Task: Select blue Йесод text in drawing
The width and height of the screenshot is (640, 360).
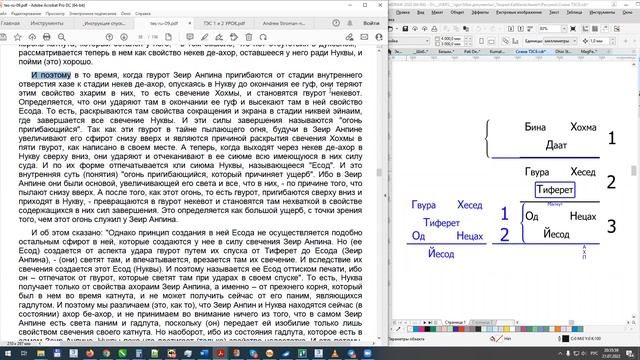Action: (x=441, y=253)
